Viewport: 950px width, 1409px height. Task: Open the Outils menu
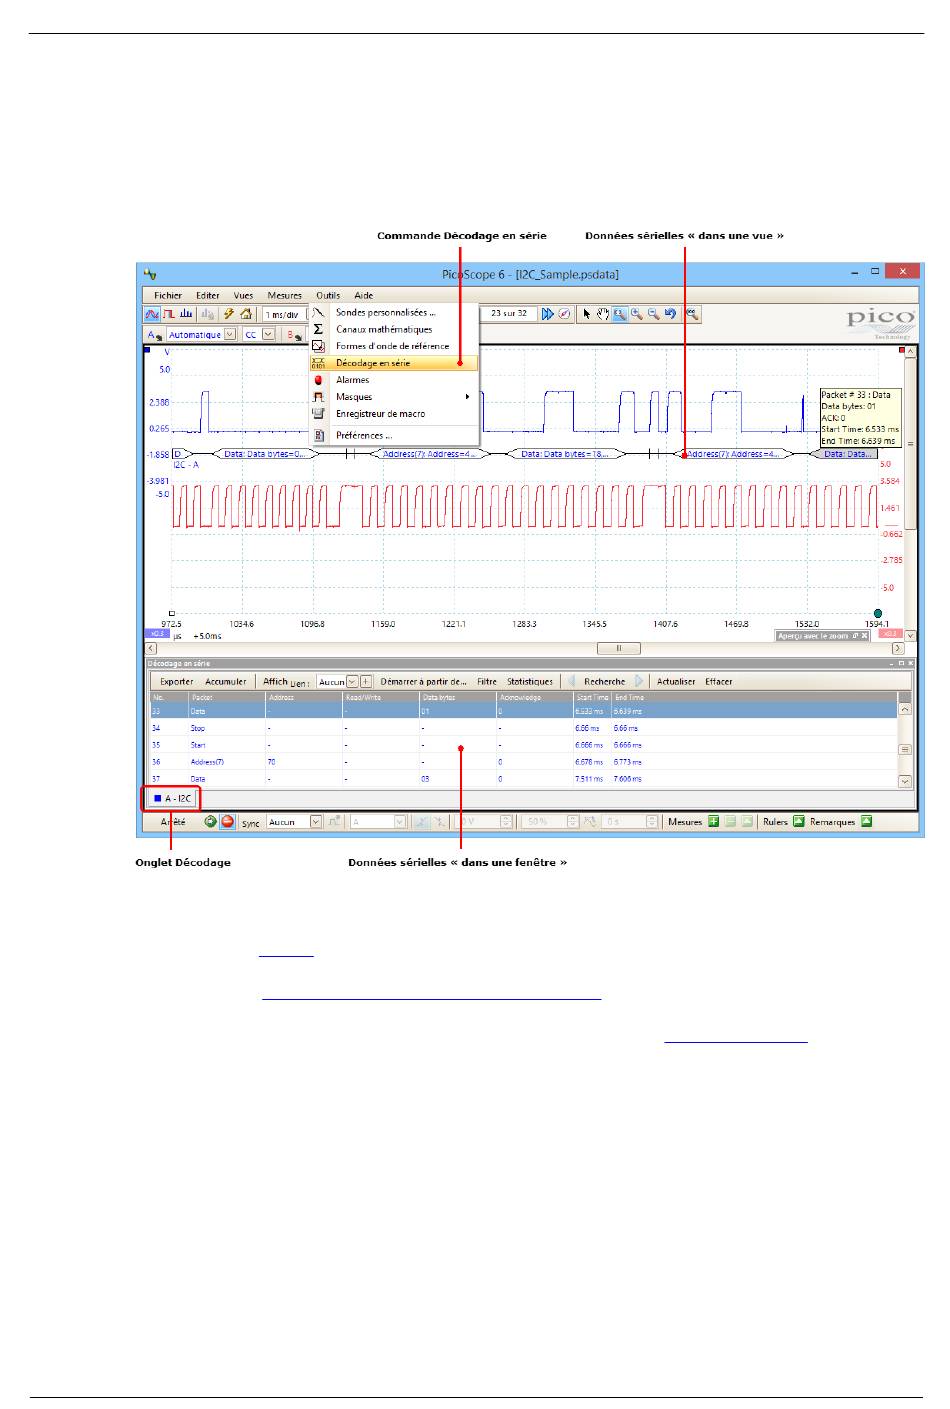328,296
